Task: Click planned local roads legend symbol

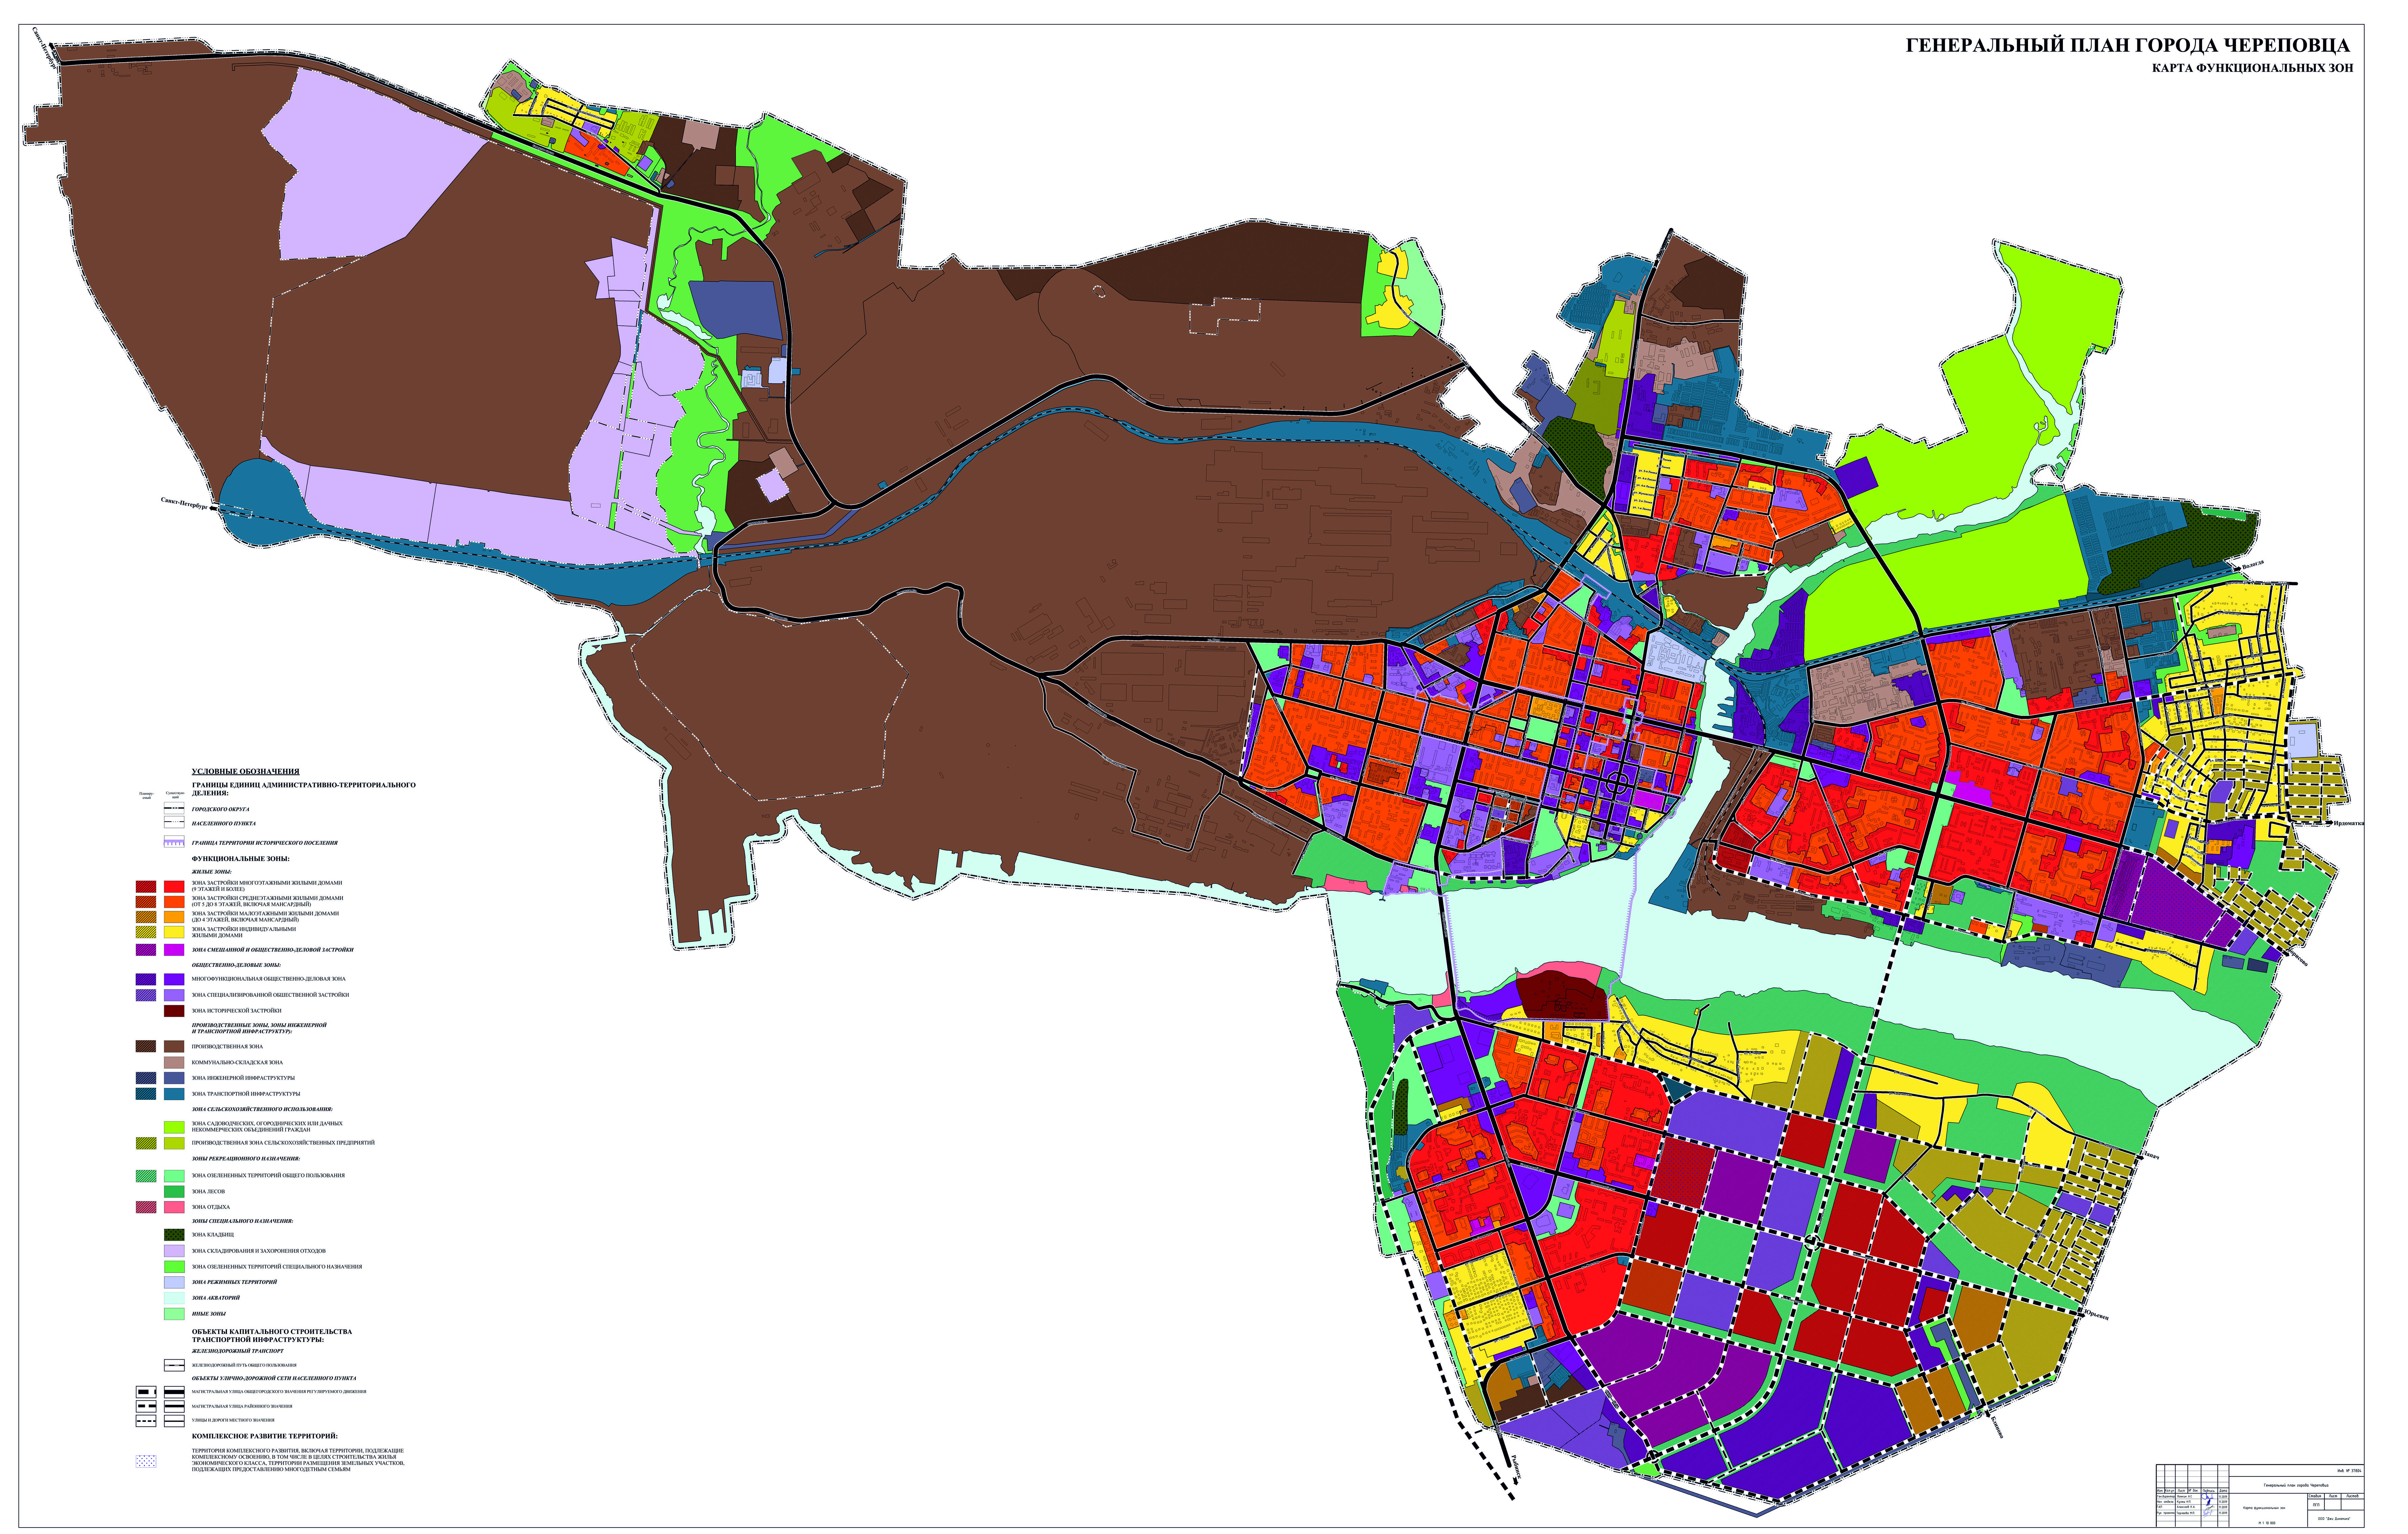Action: (x=146, y=1421)
